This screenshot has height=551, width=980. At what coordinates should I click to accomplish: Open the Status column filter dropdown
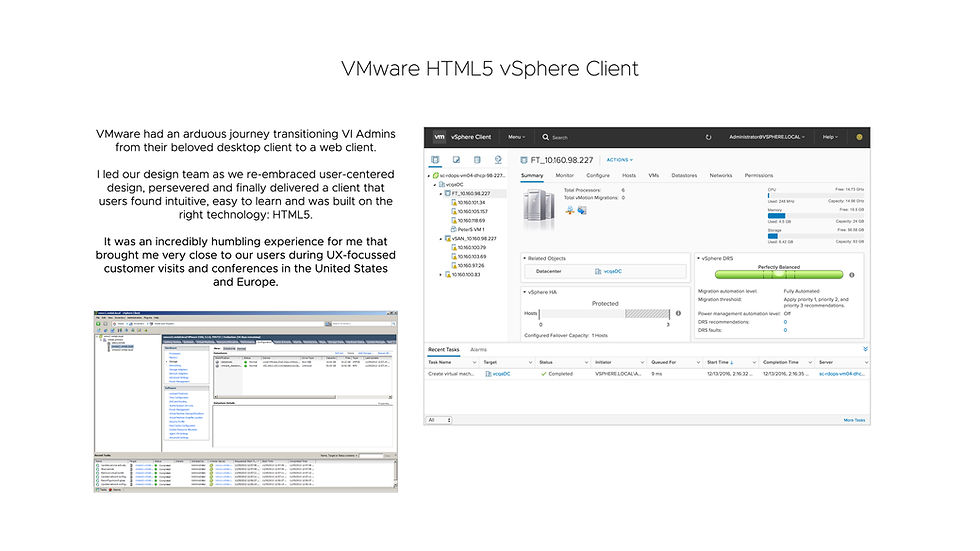tap(586, 362)
